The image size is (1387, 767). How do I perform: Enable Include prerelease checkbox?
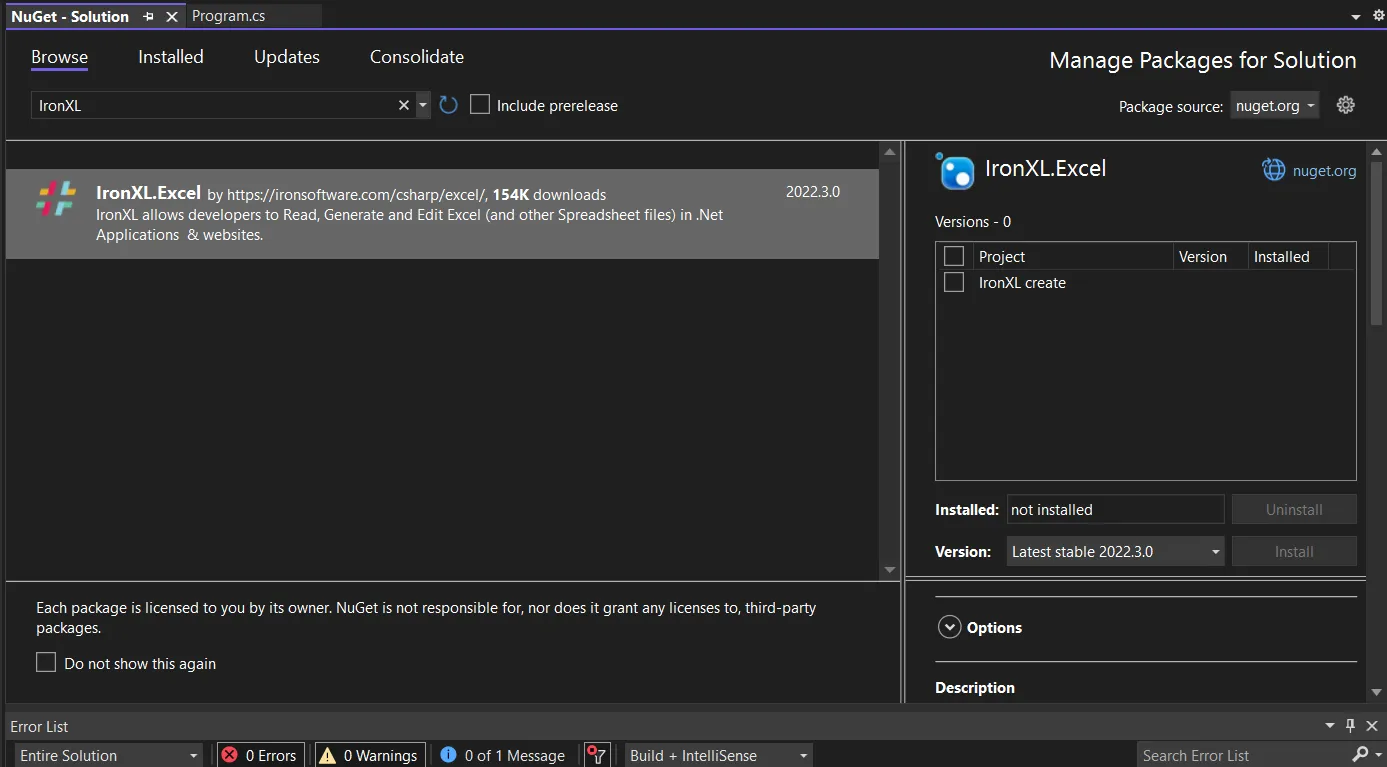480,105
